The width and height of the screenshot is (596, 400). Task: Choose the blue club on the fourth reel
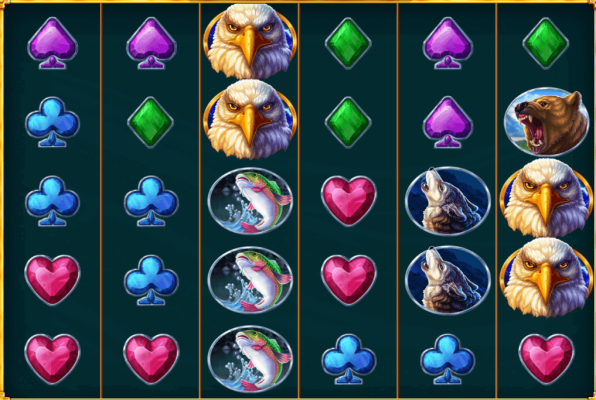pyautogui.click(x=349, y=359)
